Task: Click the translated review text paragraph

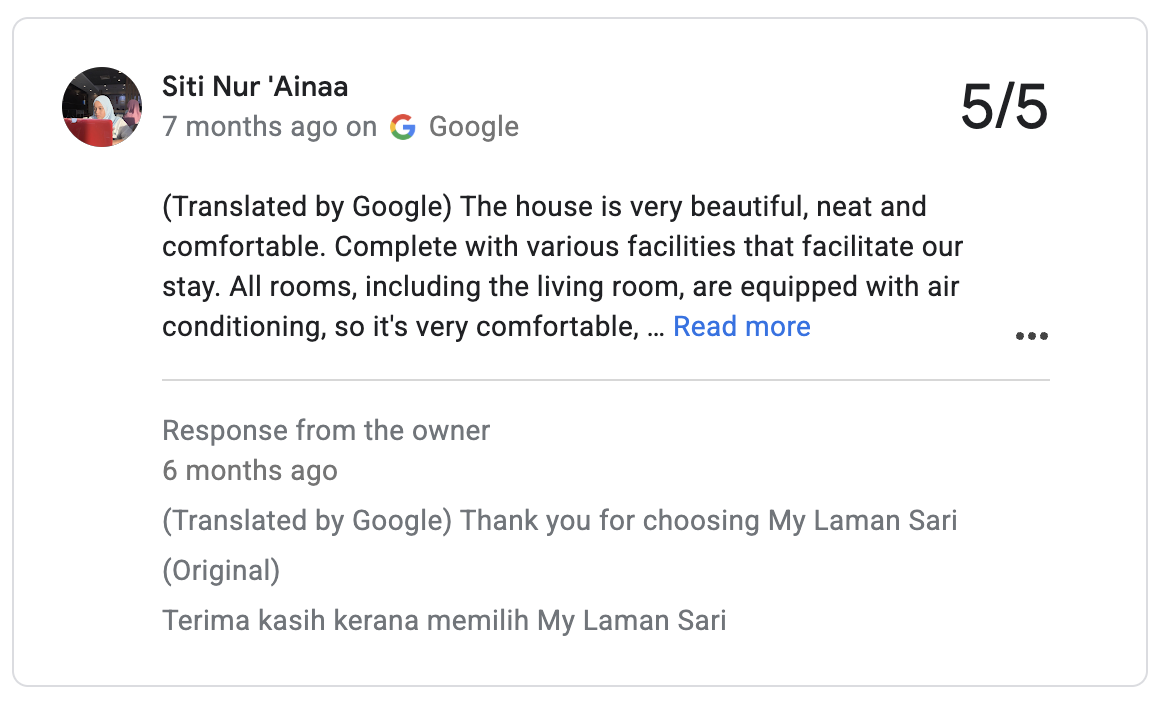Action: pyautogui.click(x=560, y=266)
